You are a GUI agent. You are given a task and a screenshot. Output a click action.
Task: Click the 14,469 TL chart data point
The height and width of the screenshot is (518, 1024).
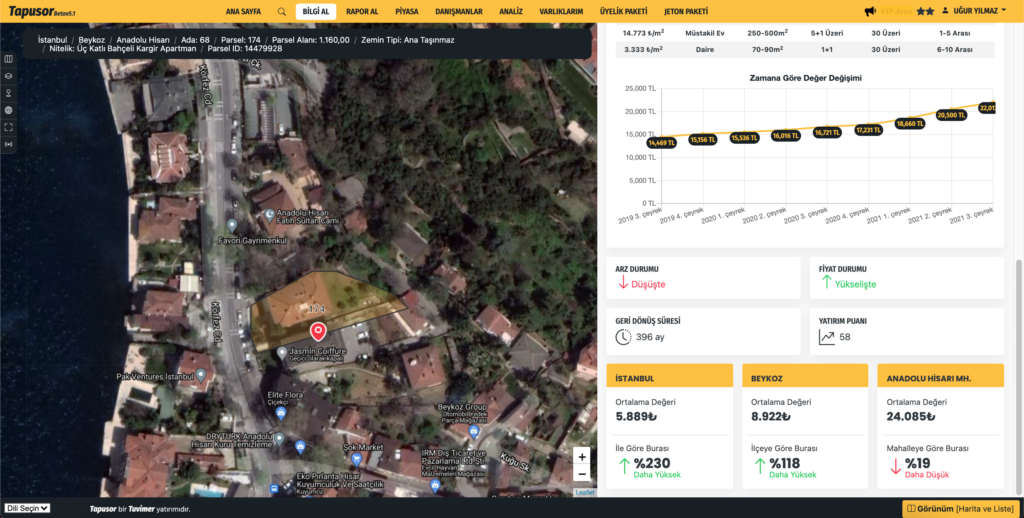[x=662, y=143]
